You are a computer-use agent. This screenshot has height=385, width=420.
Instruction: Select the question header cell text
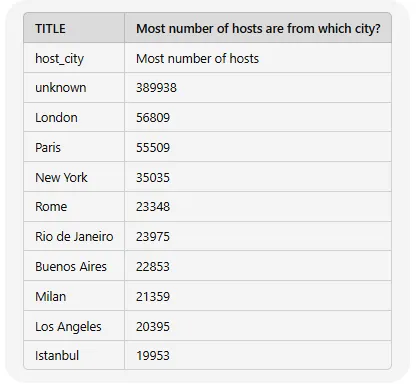(x=258, y=29)
